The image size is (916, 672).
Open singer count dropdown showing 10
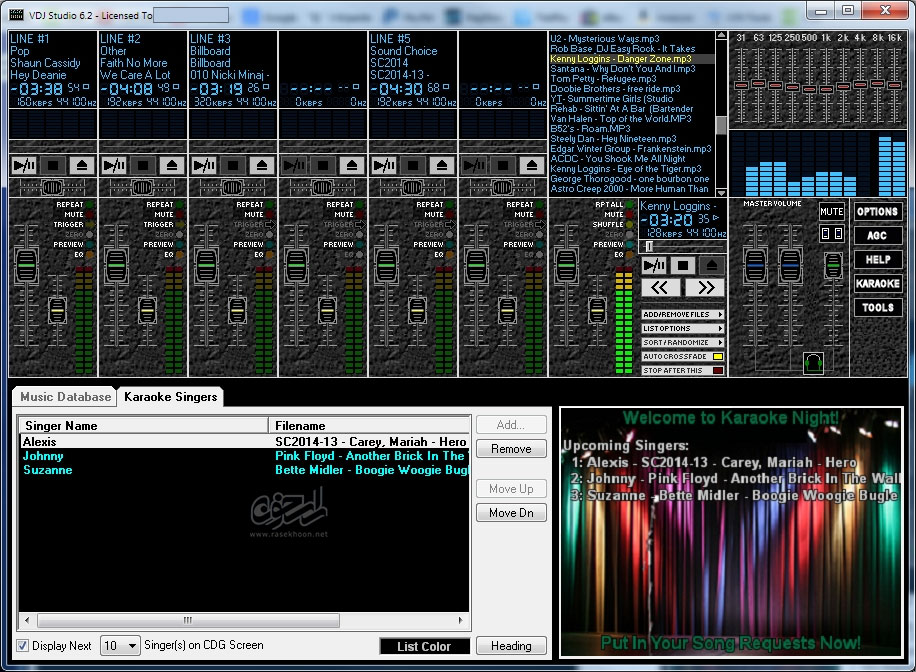(120, 645)
